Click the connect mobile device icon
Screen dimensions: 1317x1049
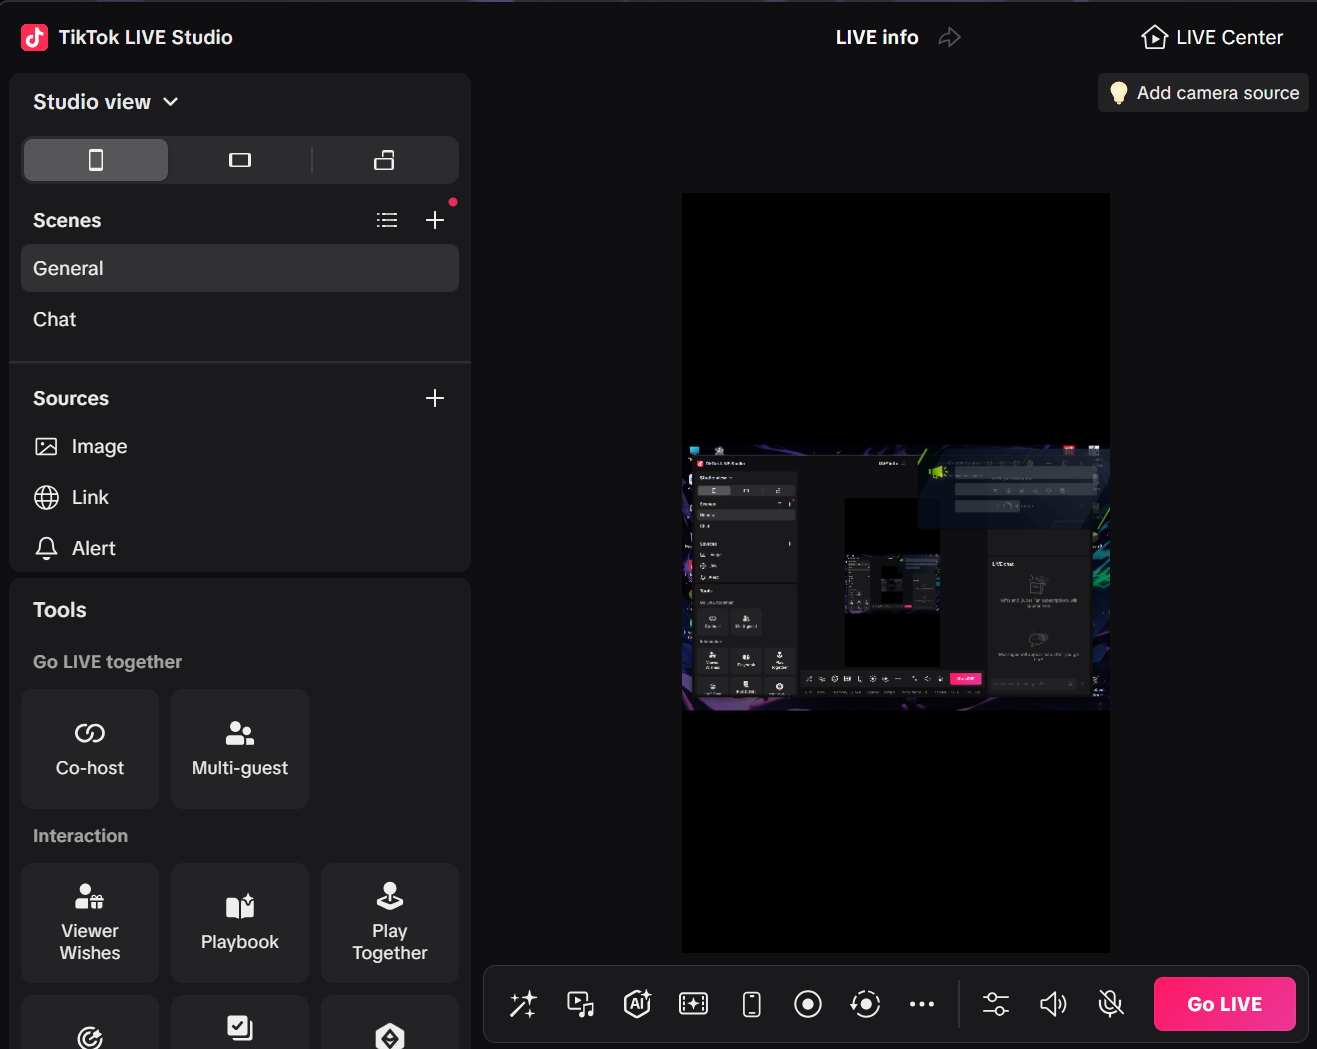pos(751,1004)
